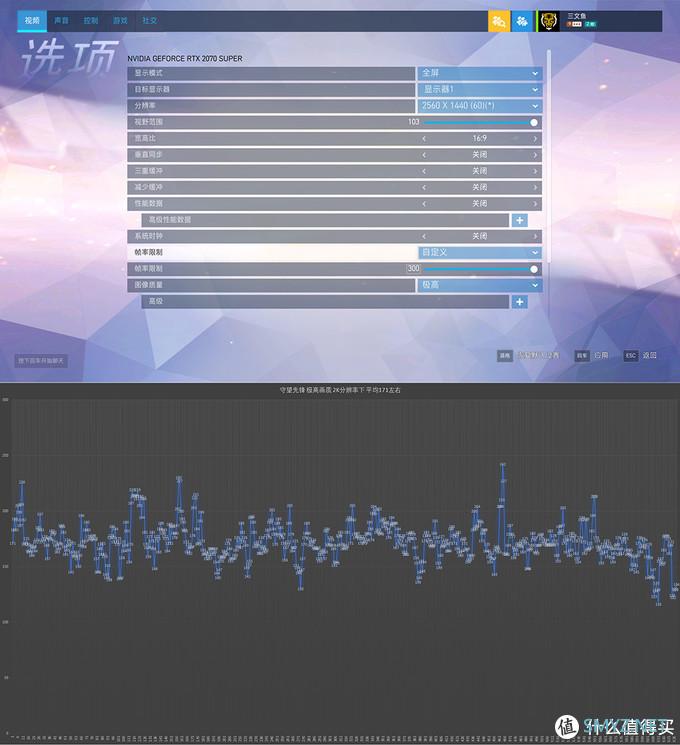This screenshot has width=680, height=745.
Task: Click the NVIDIA GEFORCE RTX 2070 SUPER label
Action: [185, 58]
